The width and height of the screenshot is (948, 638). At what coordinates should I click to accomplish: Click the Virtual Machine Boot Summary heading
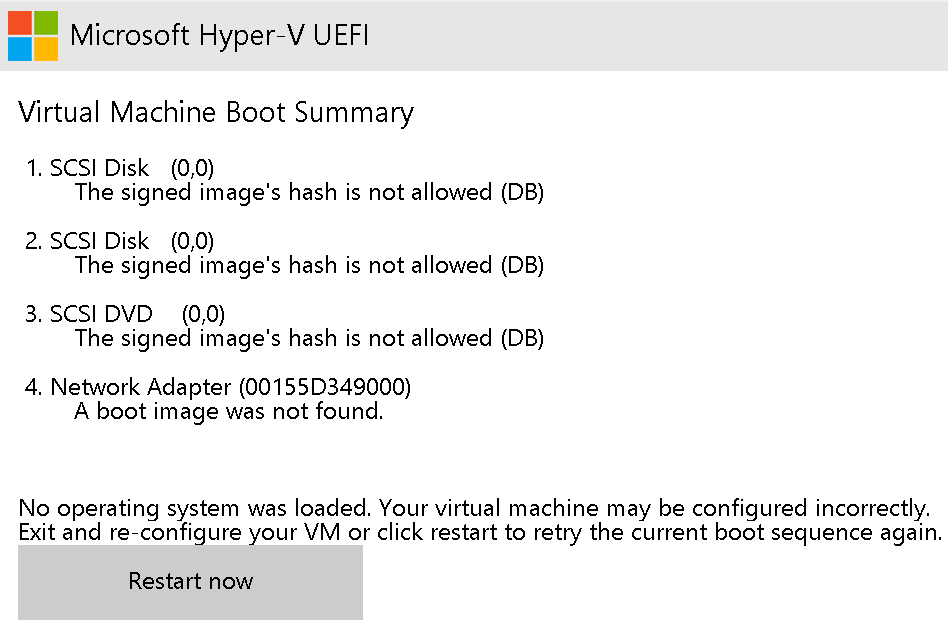(x=215, y=112)
